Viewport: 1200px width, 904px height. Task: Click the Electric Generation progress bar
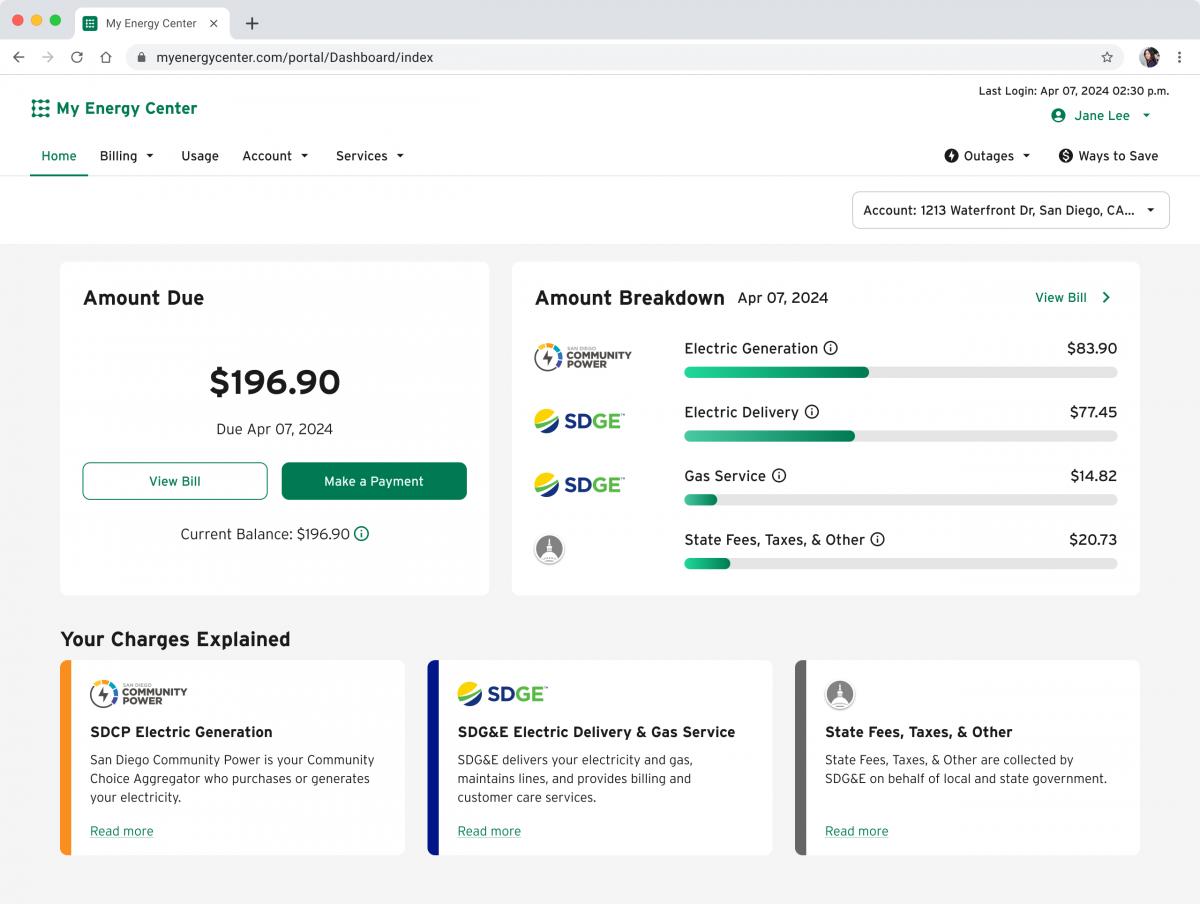point(900,372)
